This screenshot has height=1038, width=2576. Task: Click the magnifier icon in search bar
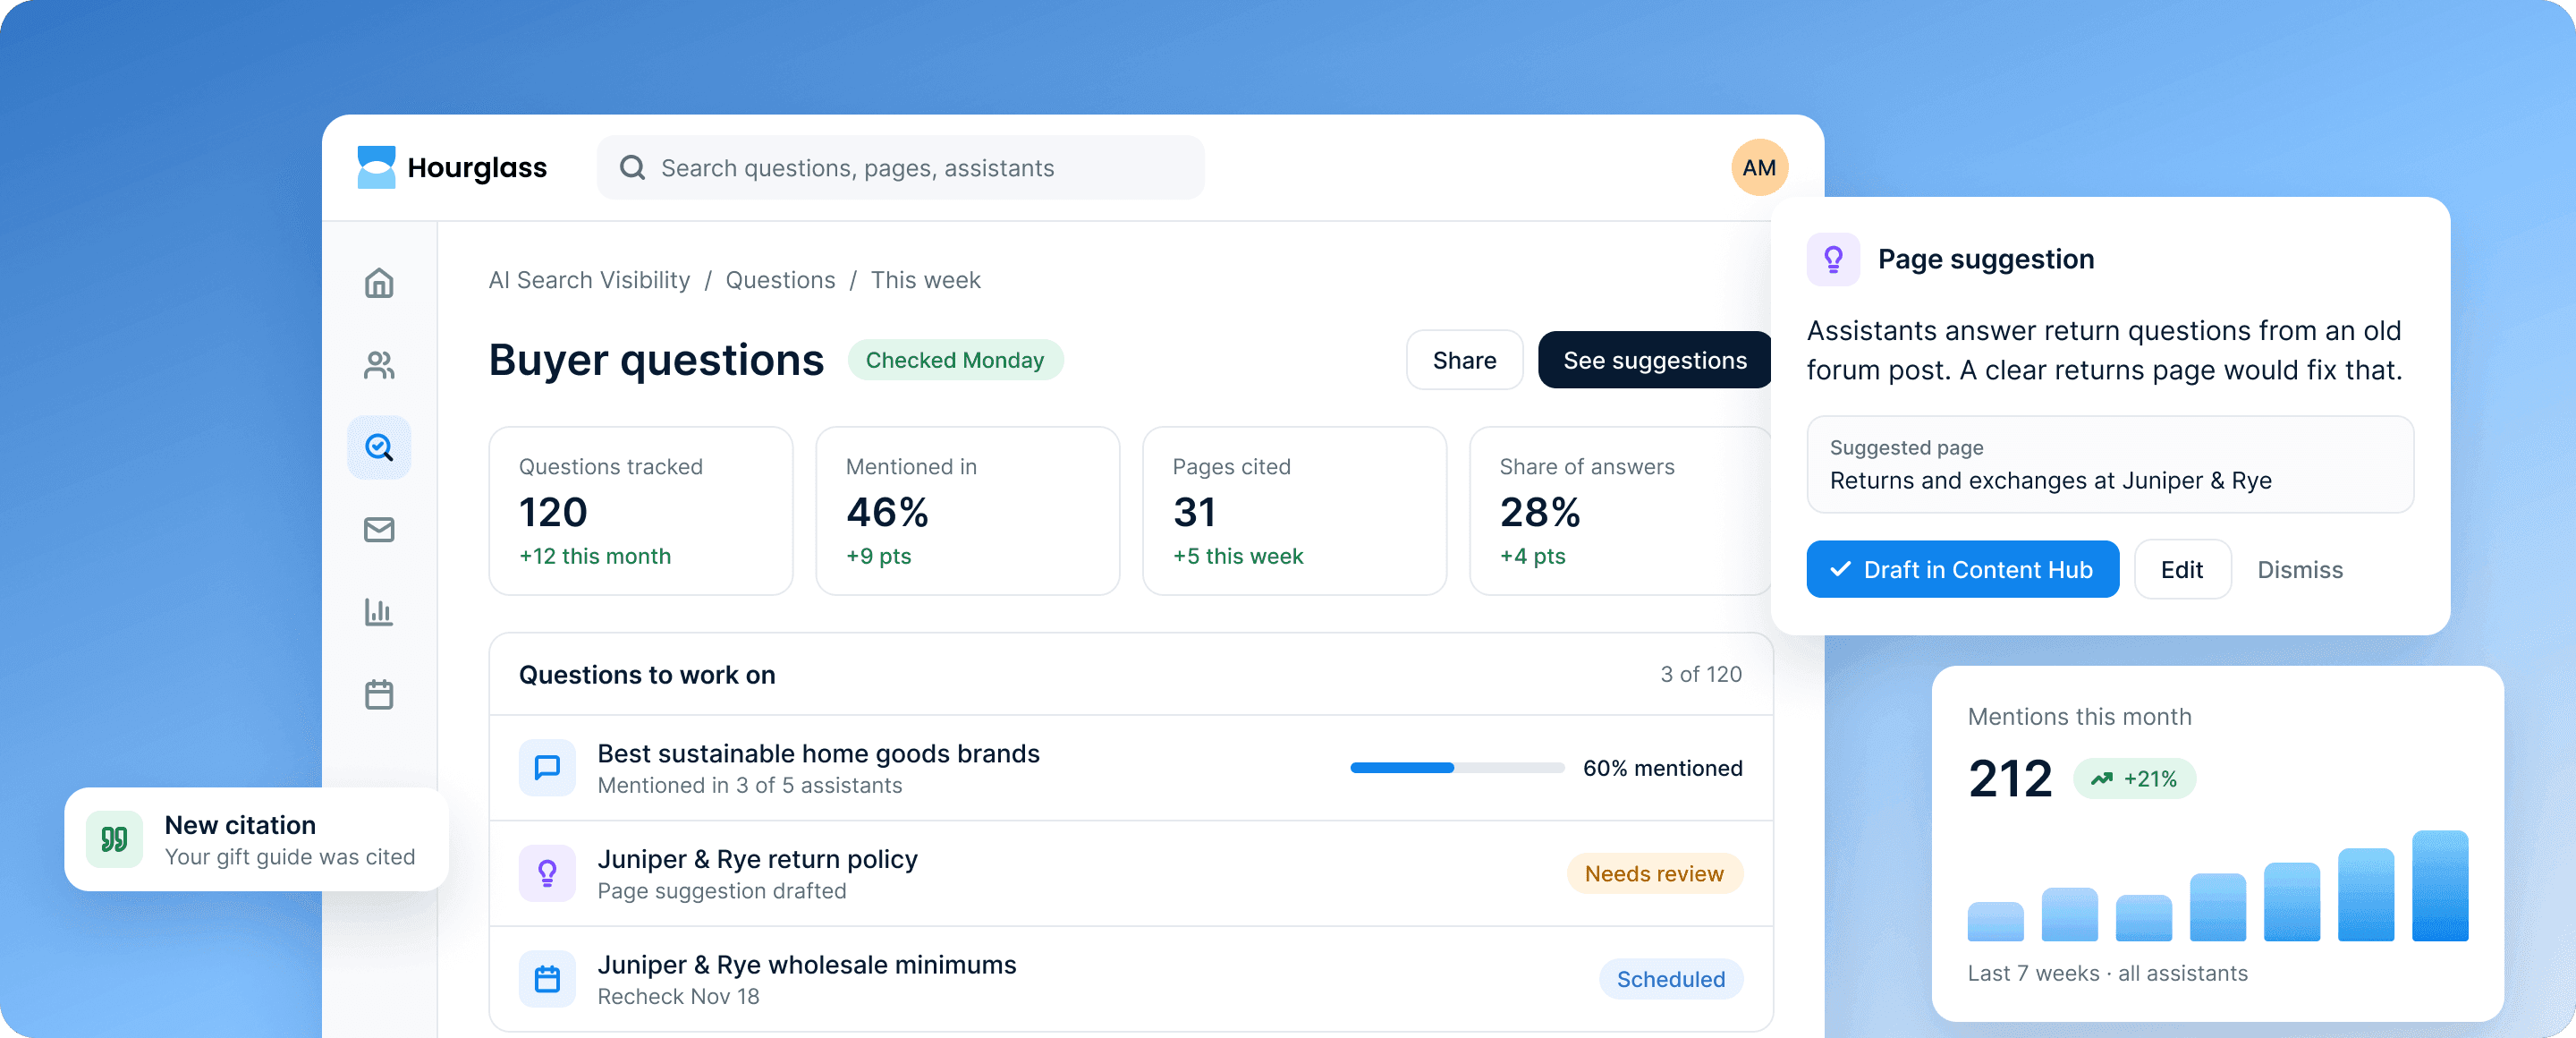click(x=632, y=167)
